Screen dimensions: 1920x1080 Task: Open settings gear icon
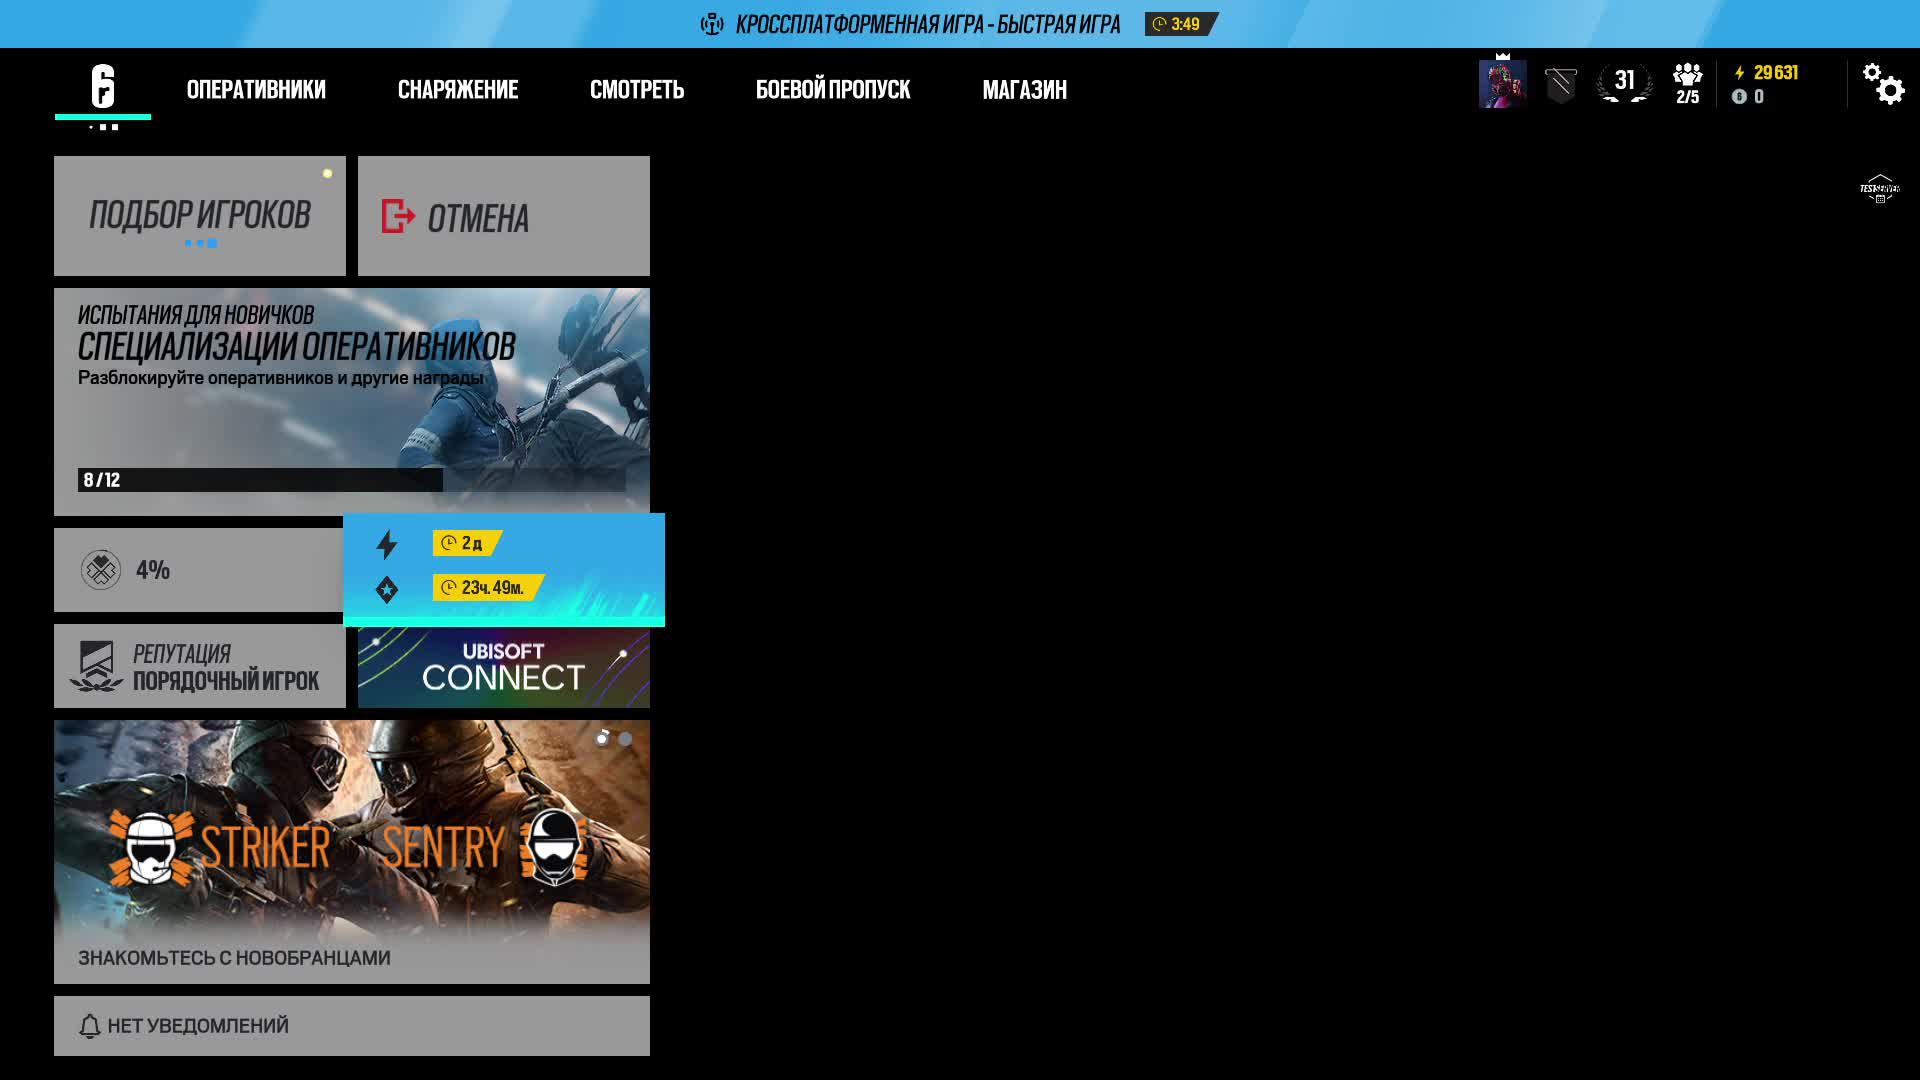pyautogui.click(x=1883, y=84)
